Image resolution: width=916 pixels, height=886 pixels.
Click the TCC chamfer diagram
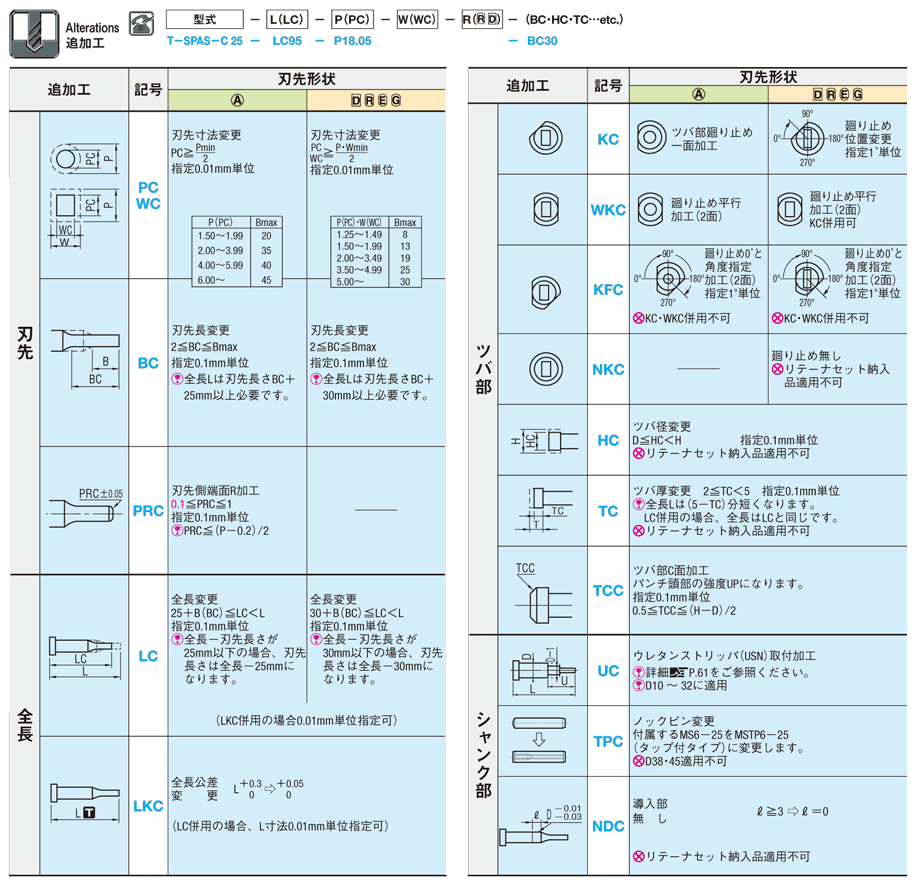(545, 590)
